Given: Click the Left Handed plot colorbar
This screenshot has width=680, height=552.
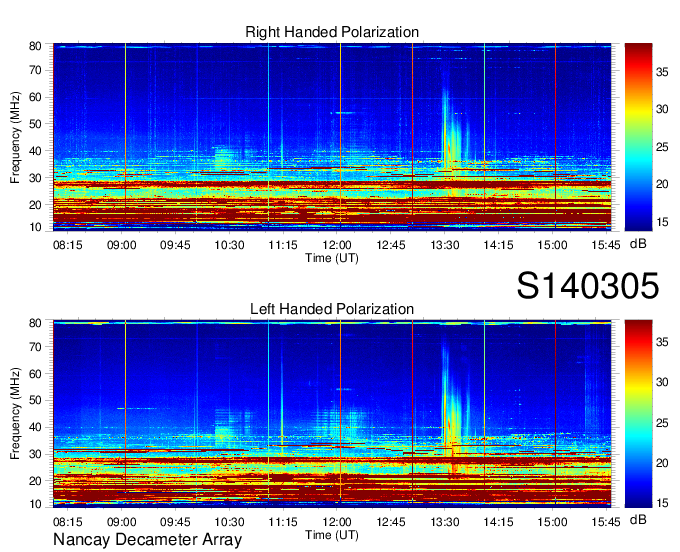Looking at the screenshot, I should (638, 414).
